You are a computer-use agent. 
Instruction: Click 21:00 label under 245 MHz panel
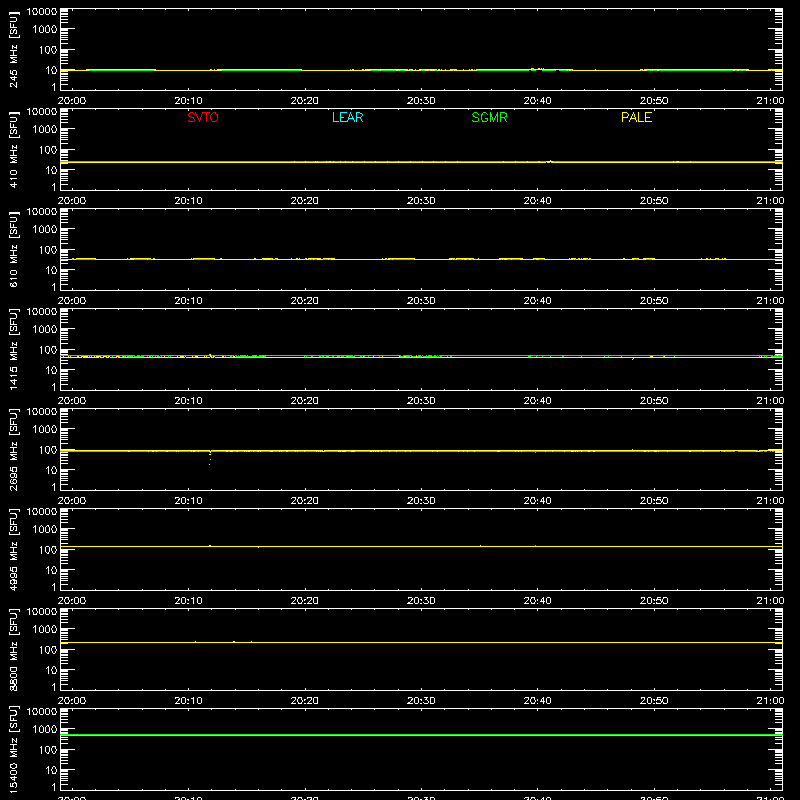(770, 101)
